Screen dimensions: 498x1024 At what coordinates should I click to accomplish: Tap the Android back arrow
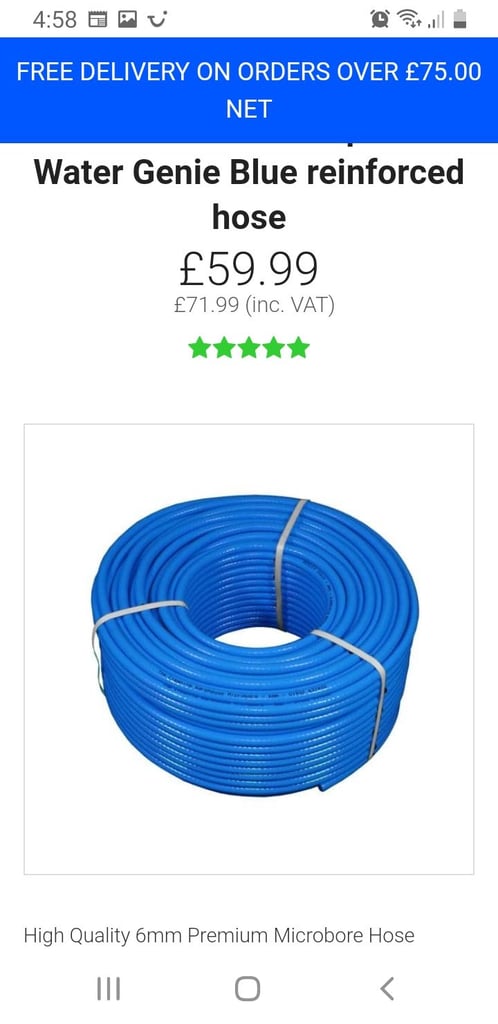387,988
